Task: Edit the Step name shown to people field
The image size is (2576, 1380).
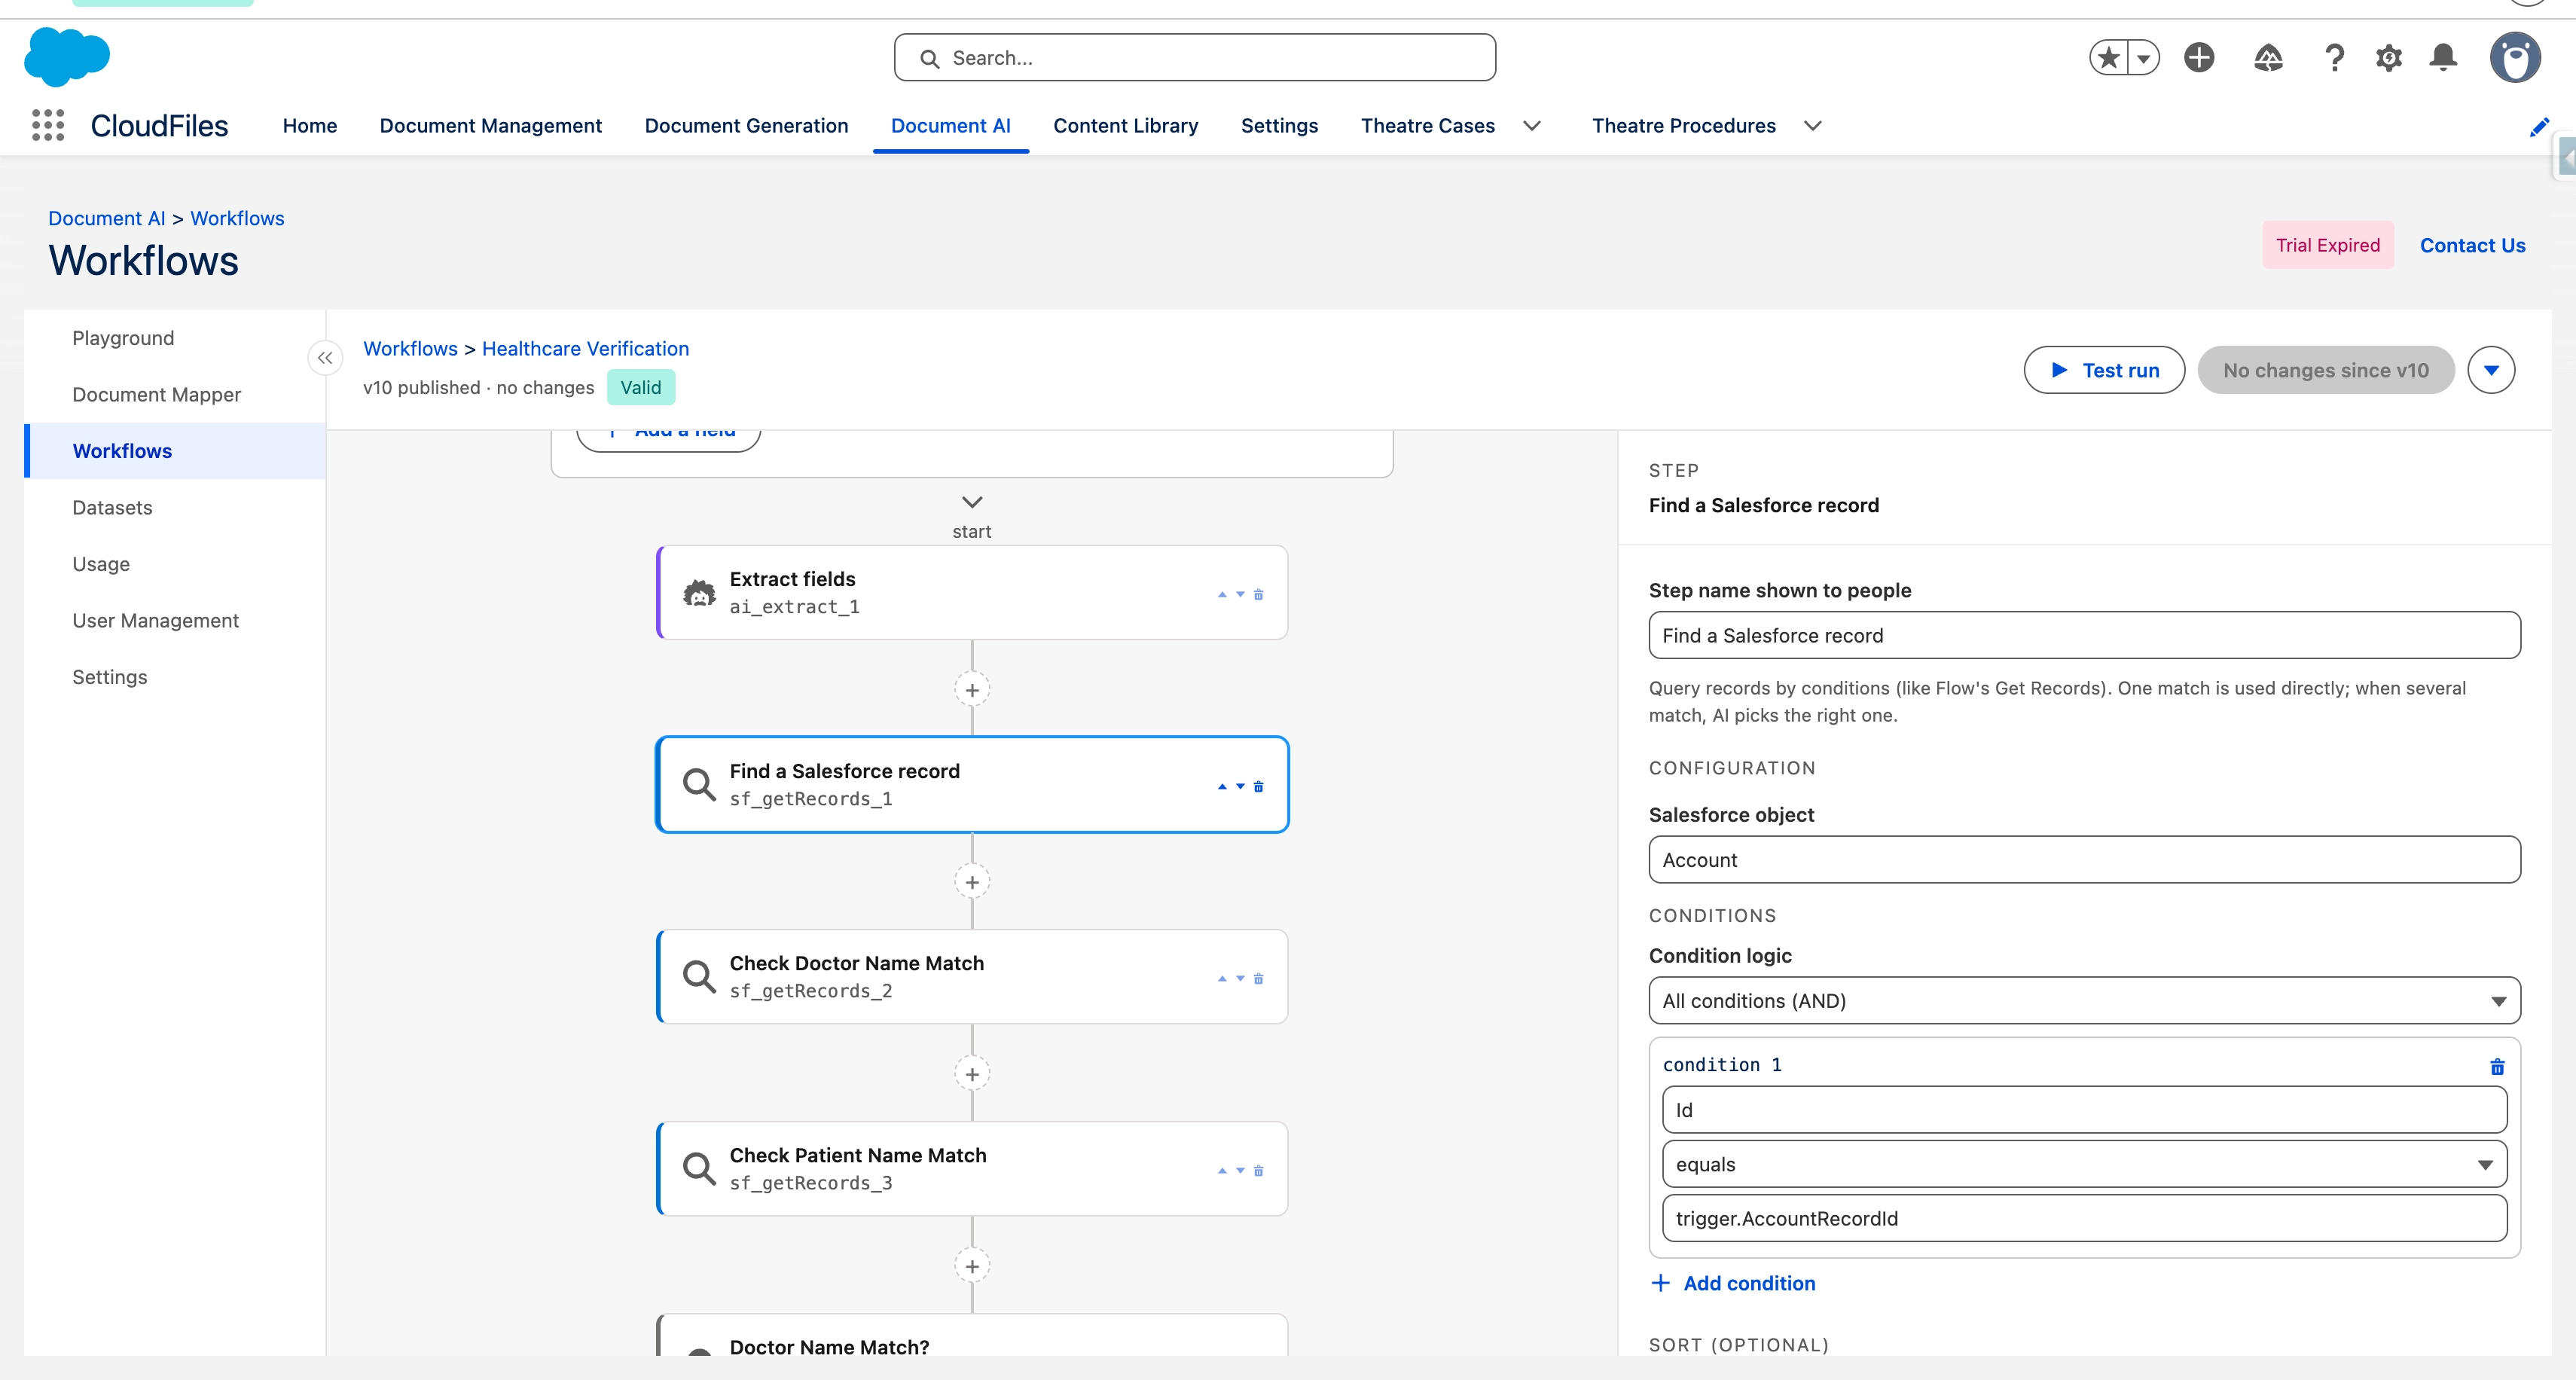Action: click(2084, 635)
